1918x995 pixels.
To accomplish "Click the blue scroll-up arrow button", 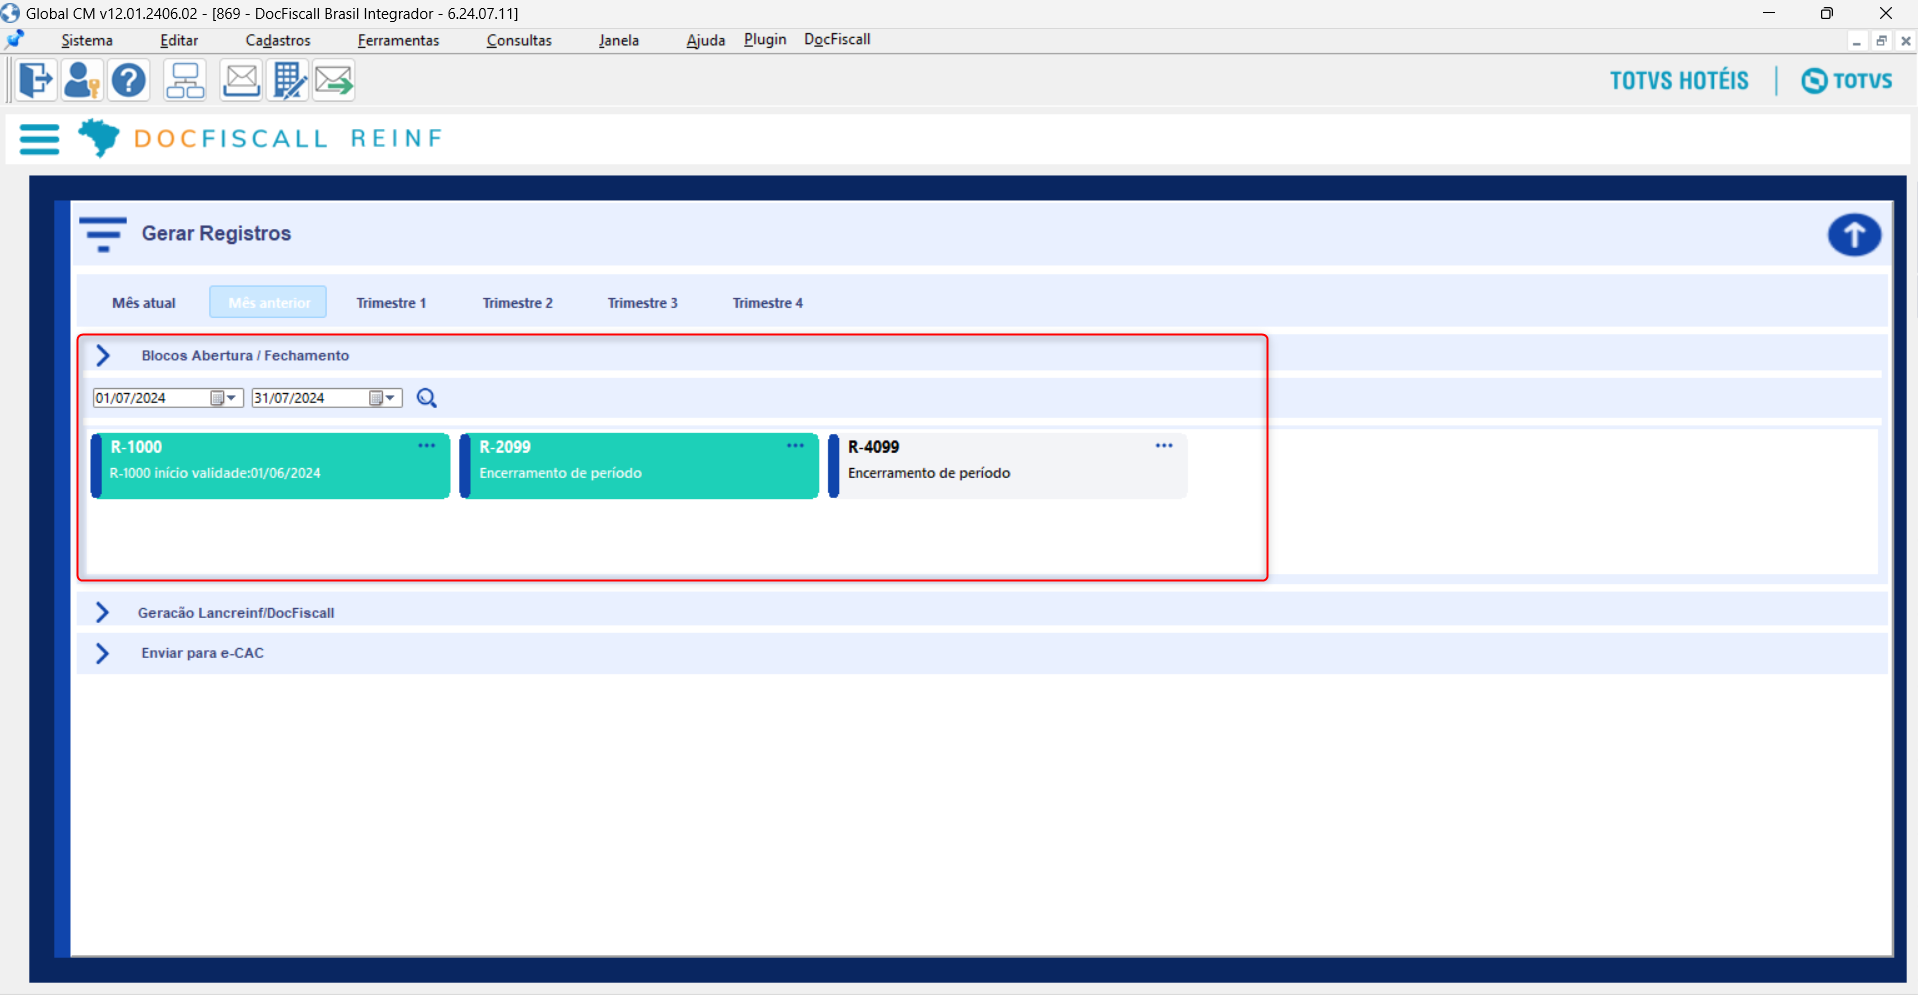I will click(1854, 235).
